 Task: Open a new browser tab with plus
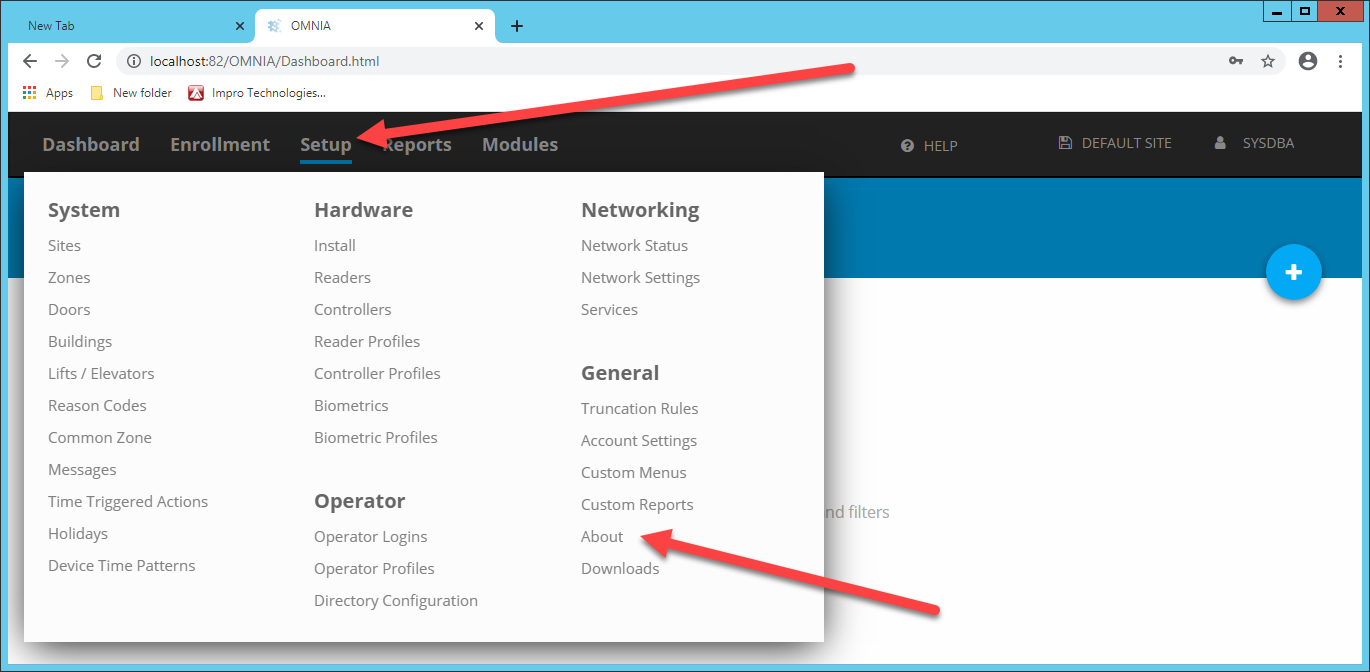point(517,26)
